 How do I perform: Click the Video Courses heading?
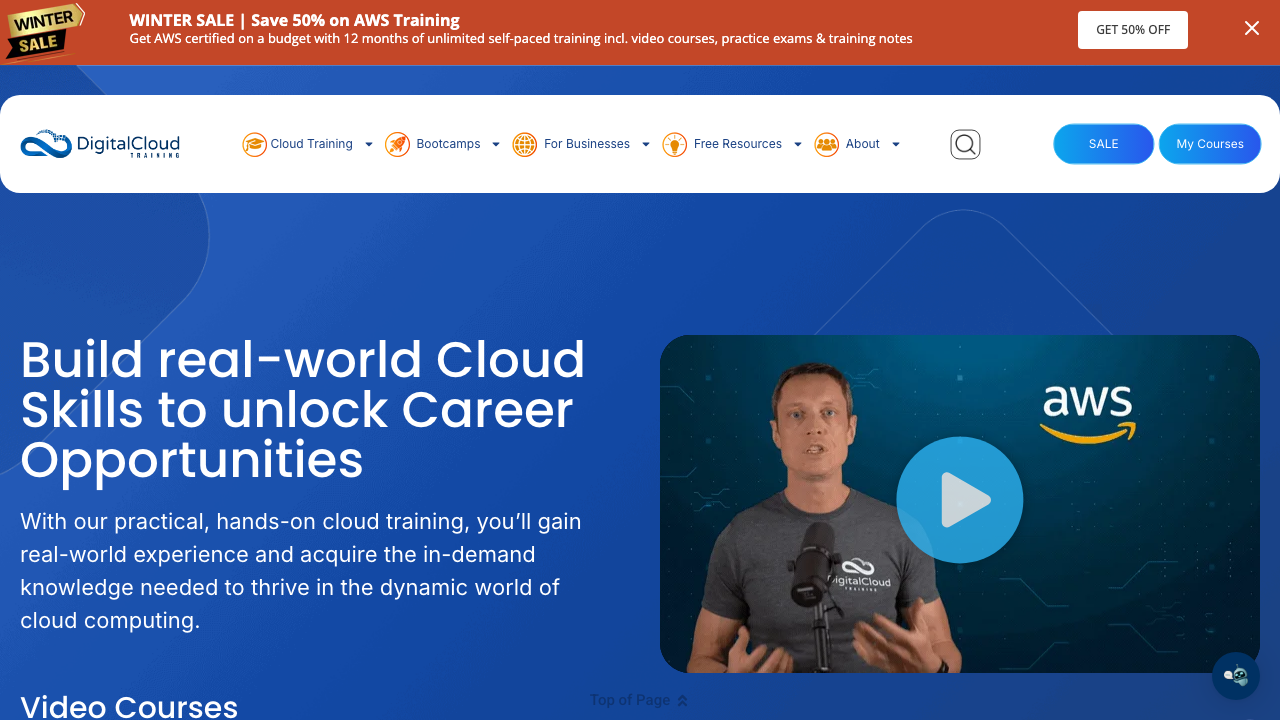click(129, 706)
